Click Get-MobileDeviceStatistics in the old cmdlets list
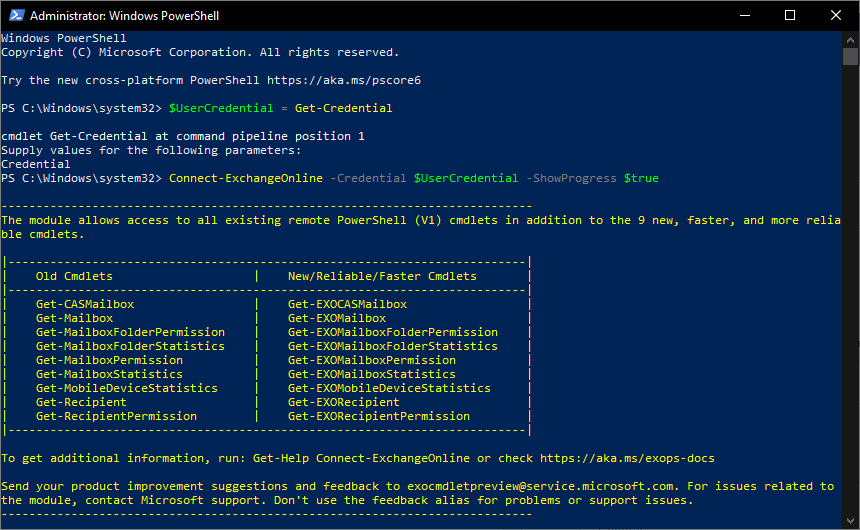This screenshot has width=860, height=530. 127,388
